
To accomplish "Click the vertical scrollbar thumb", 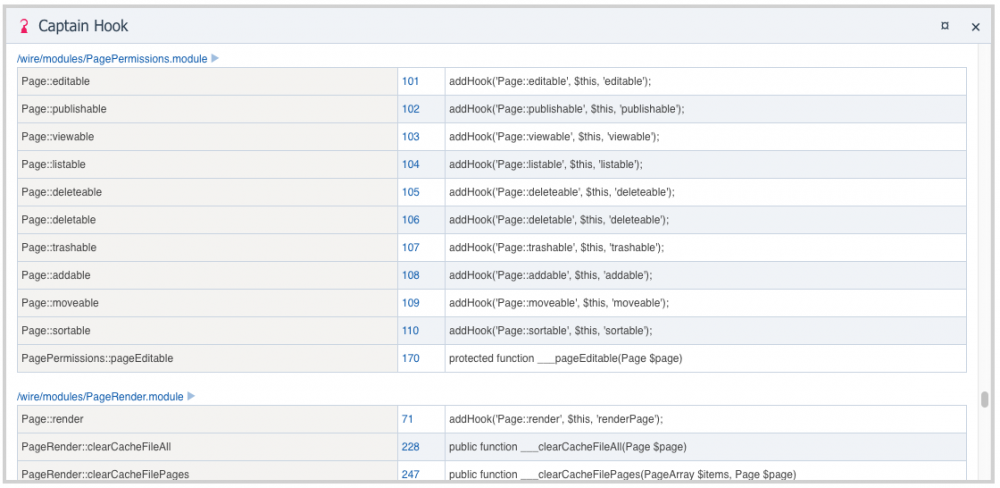I will [x=984, y=400].
